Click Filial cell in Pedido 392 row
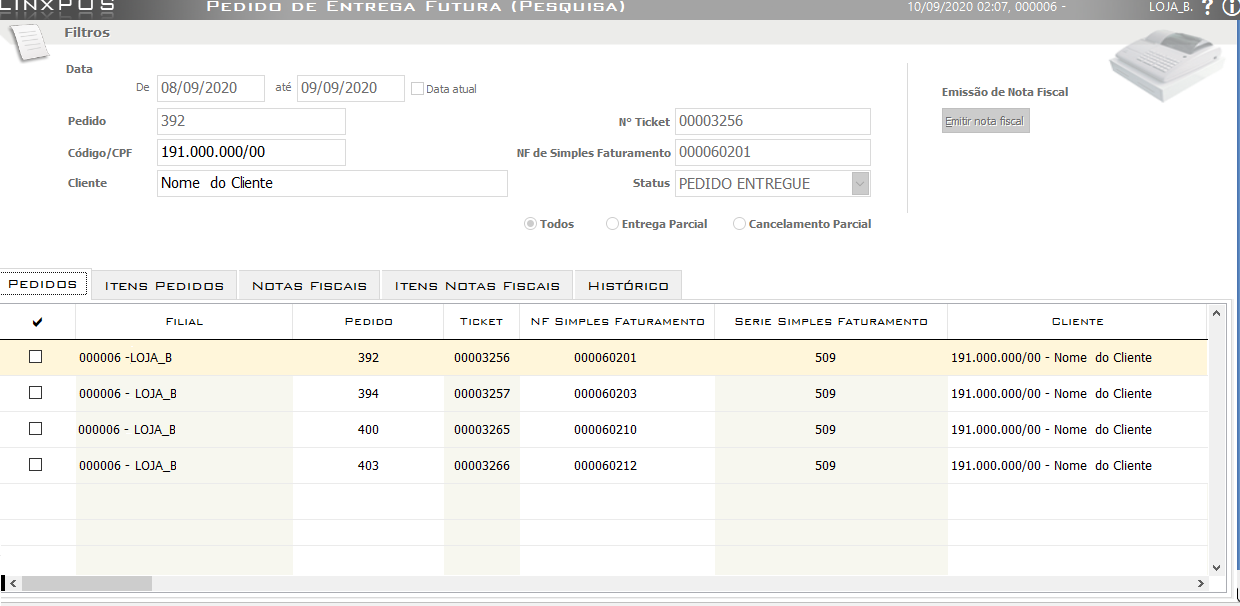The width and height of the screenshot is (1240, 606). (184, 358)
